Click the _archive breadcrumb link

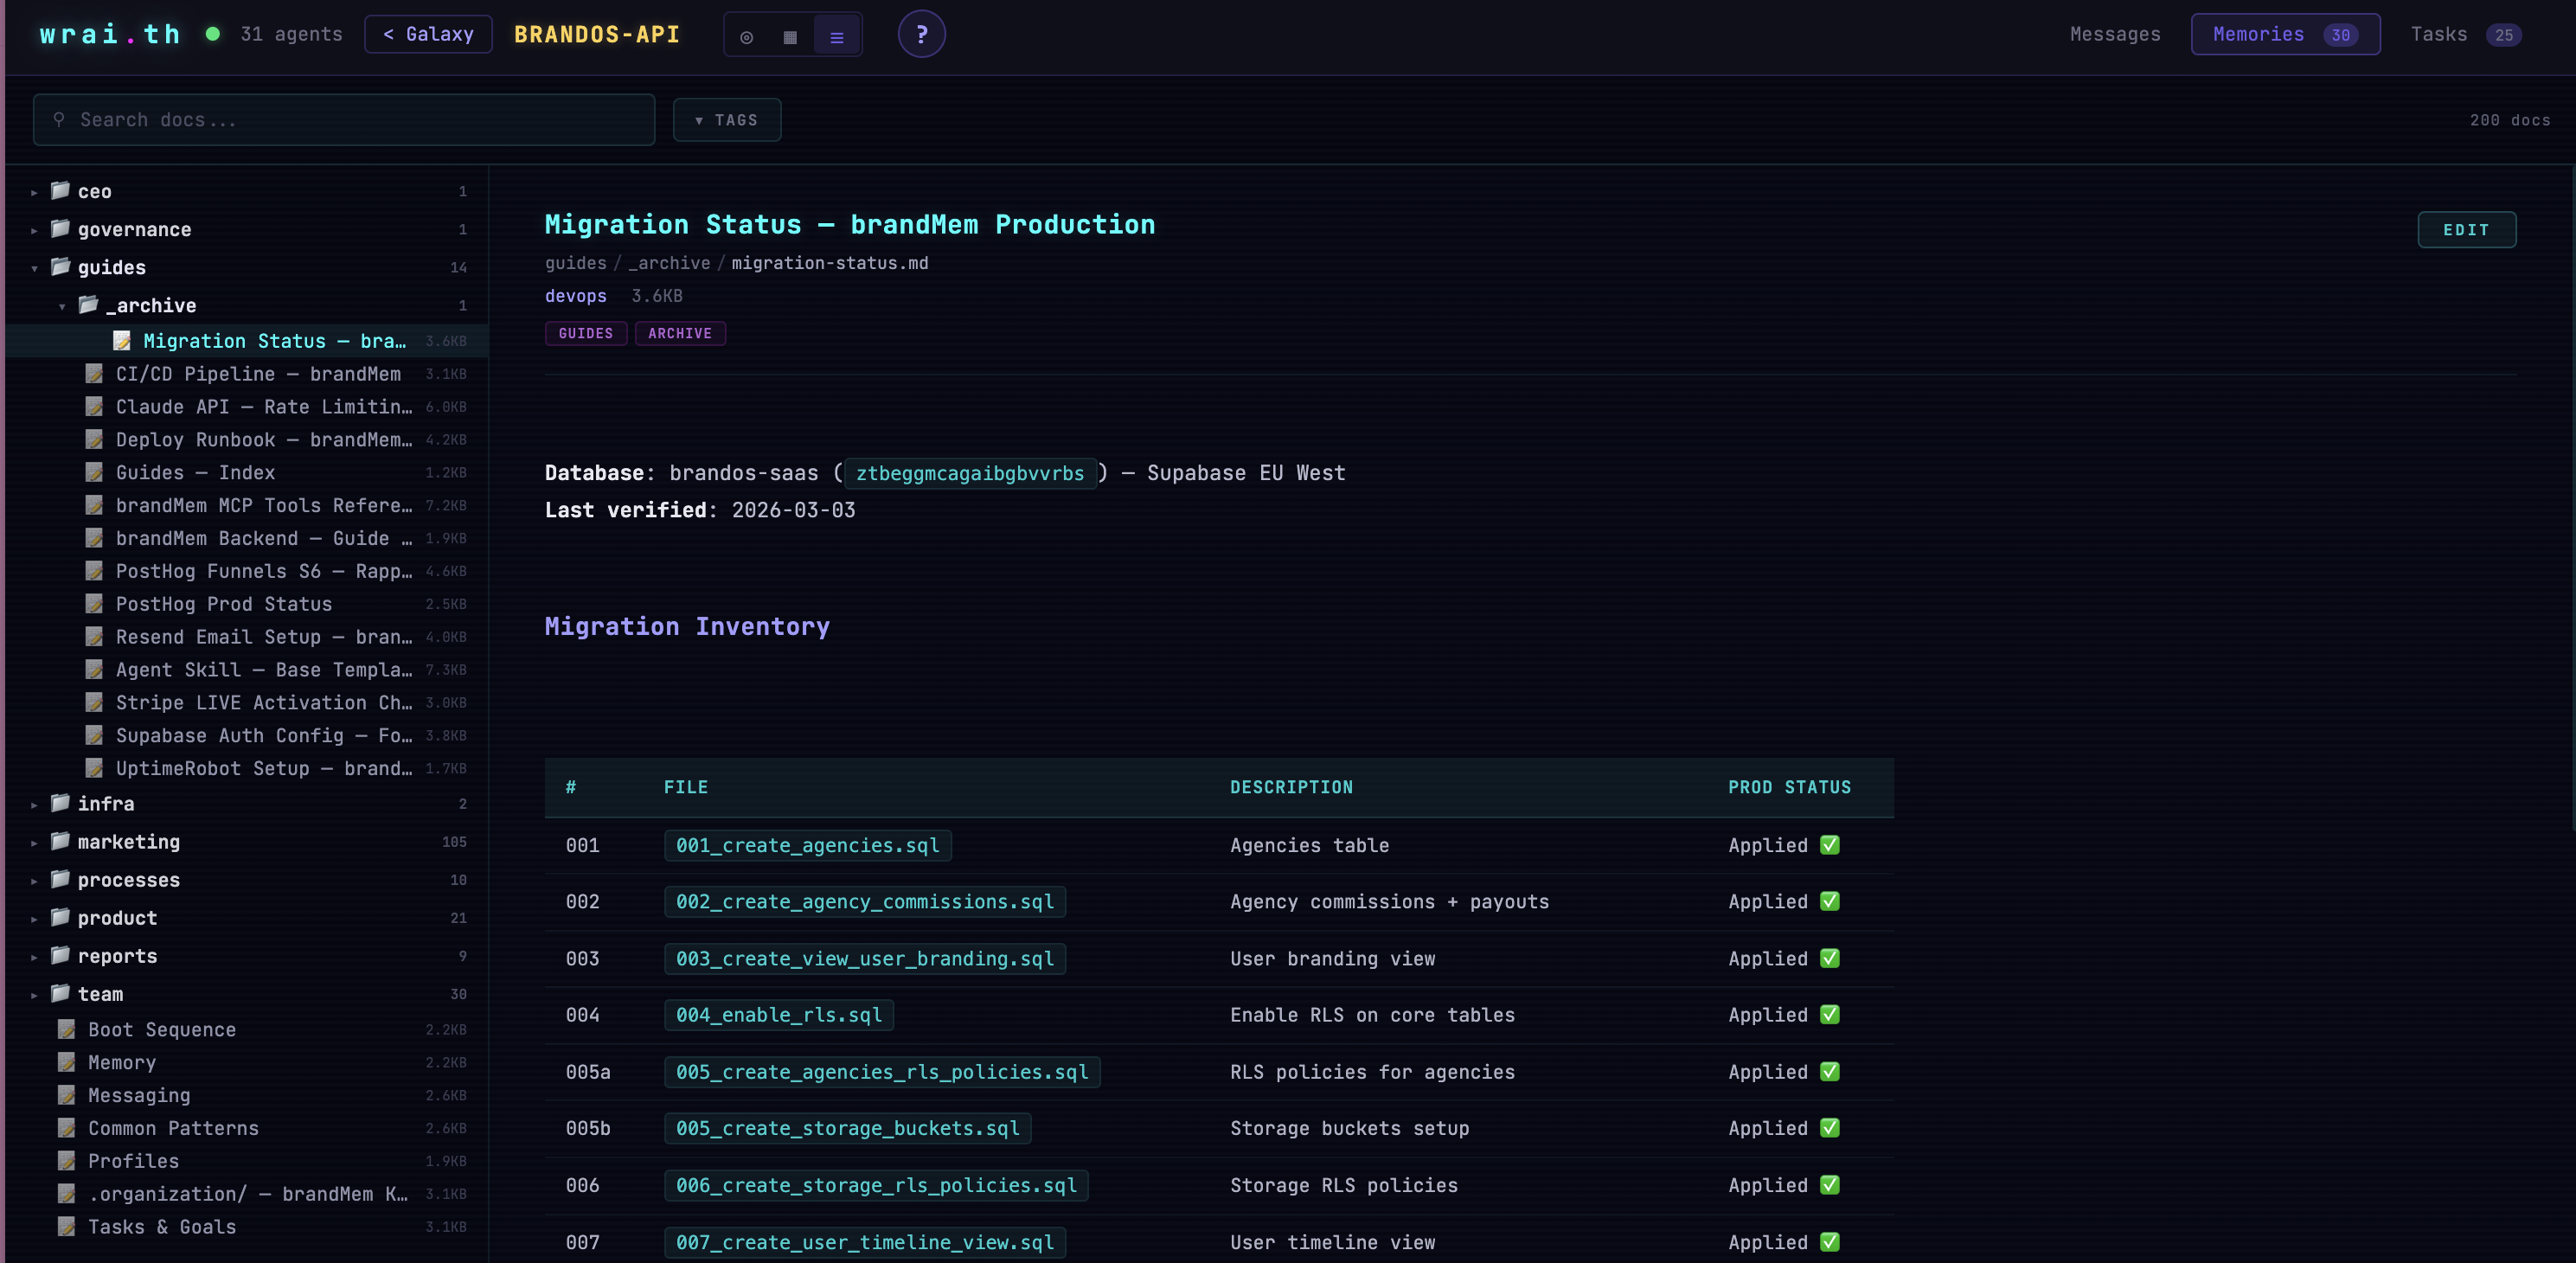point(669,263)
